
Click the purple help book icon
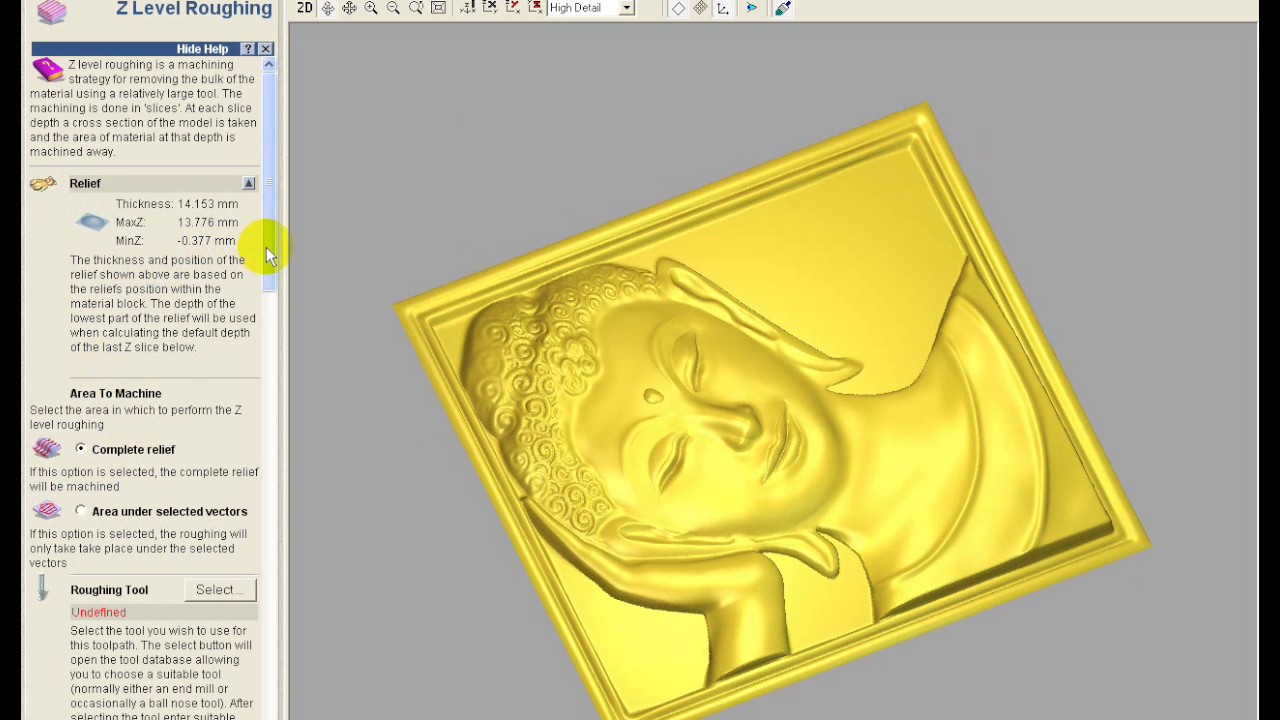[47, 69]
